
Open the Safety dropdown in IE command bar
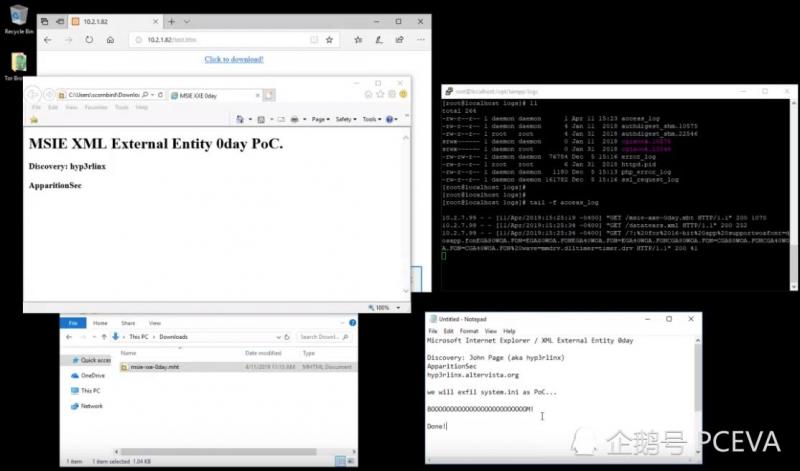[x=346, y=119]
